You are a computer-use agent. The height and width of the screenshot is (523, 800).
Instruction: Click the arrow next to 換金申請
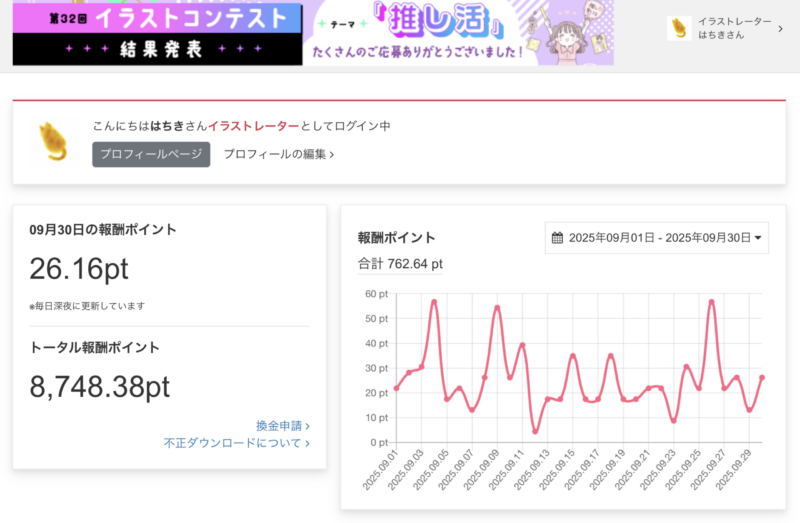tap(307, 425)
